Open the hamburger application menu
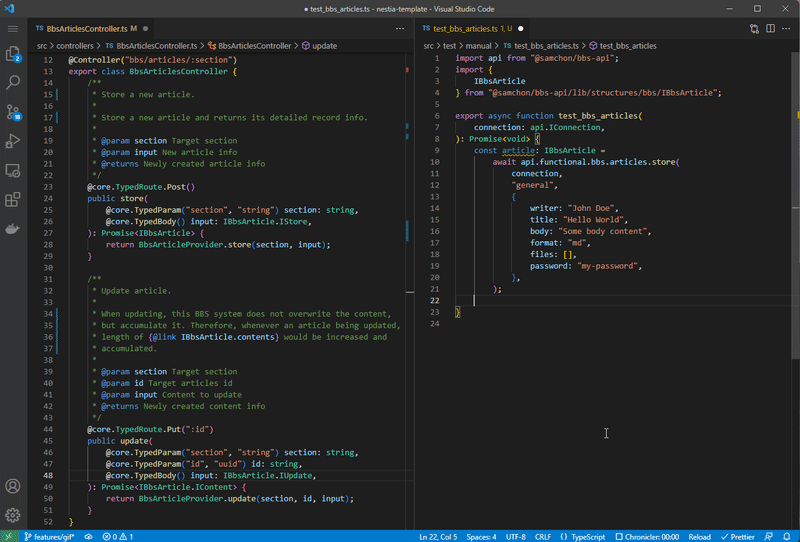The height and width of the screenshot is (542, 800). click(13, 29)
